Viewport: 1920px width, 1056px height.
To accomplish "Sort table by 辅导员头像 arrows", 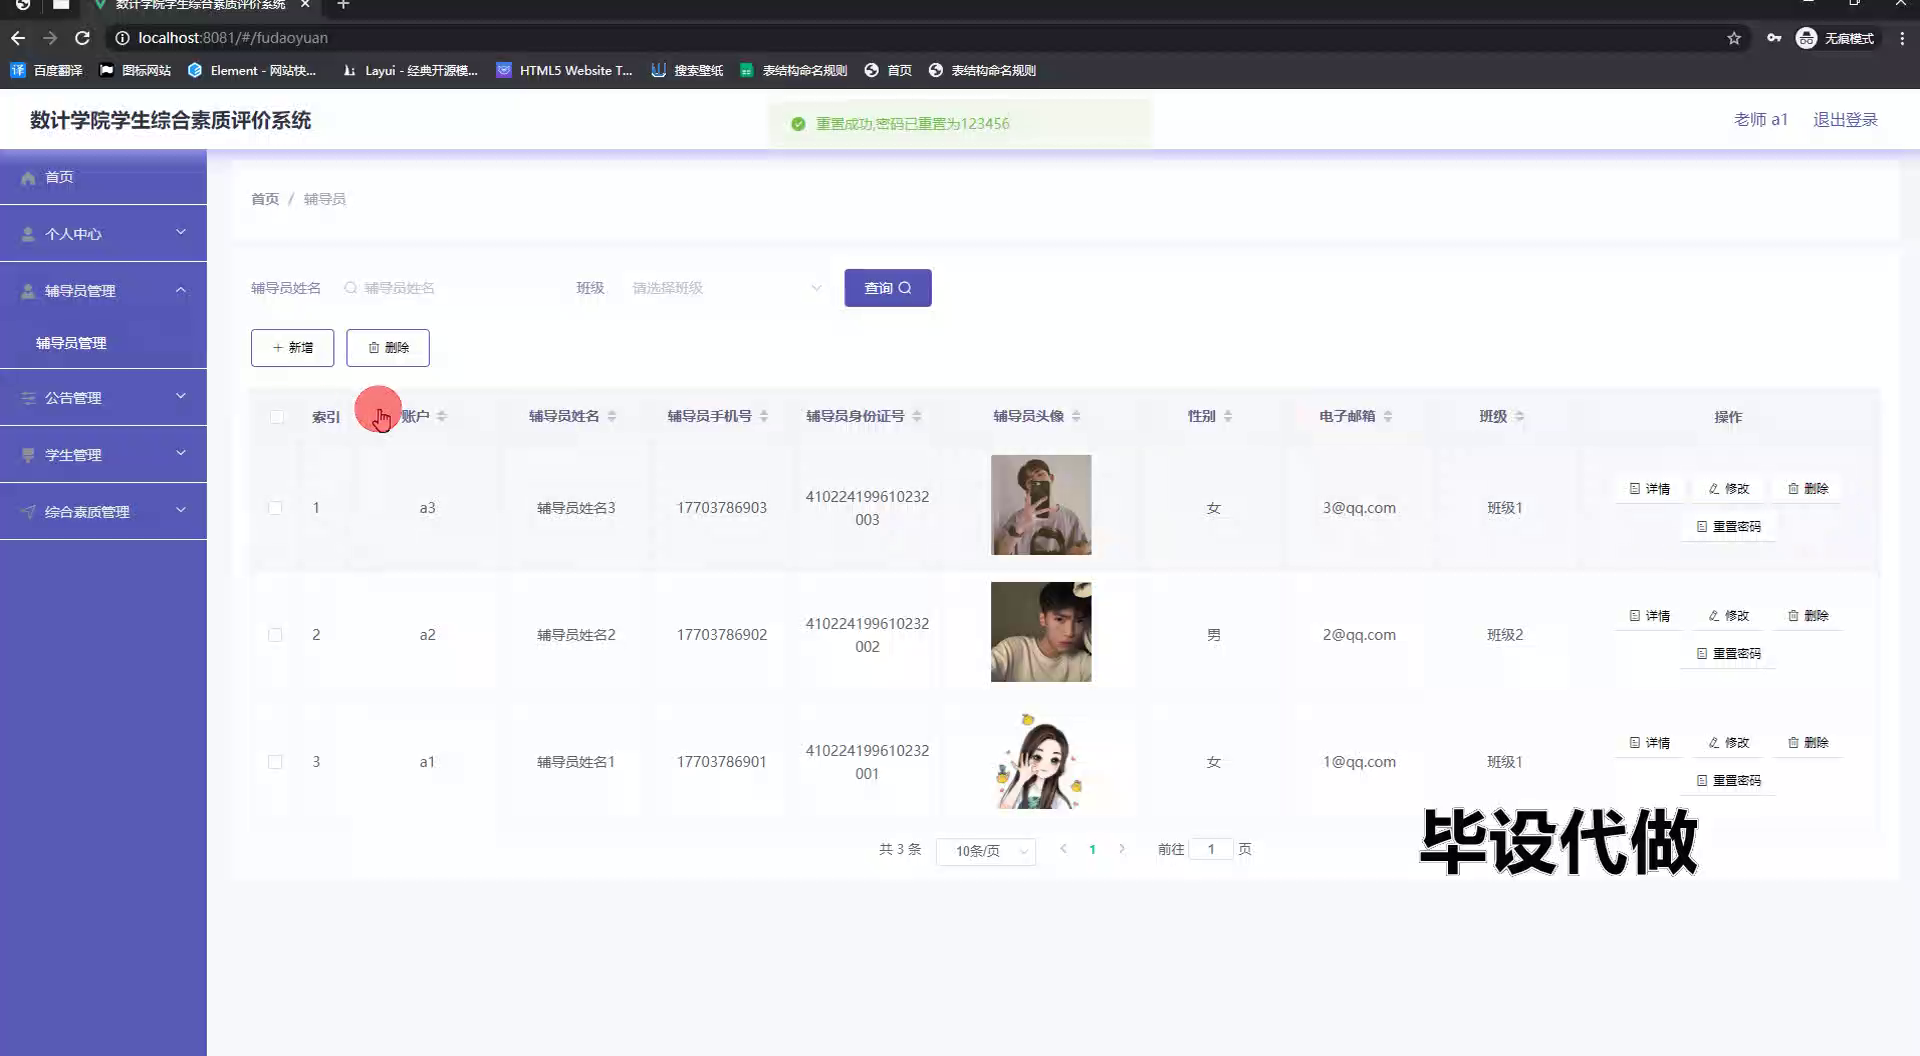I will (x=1076, y=416).
